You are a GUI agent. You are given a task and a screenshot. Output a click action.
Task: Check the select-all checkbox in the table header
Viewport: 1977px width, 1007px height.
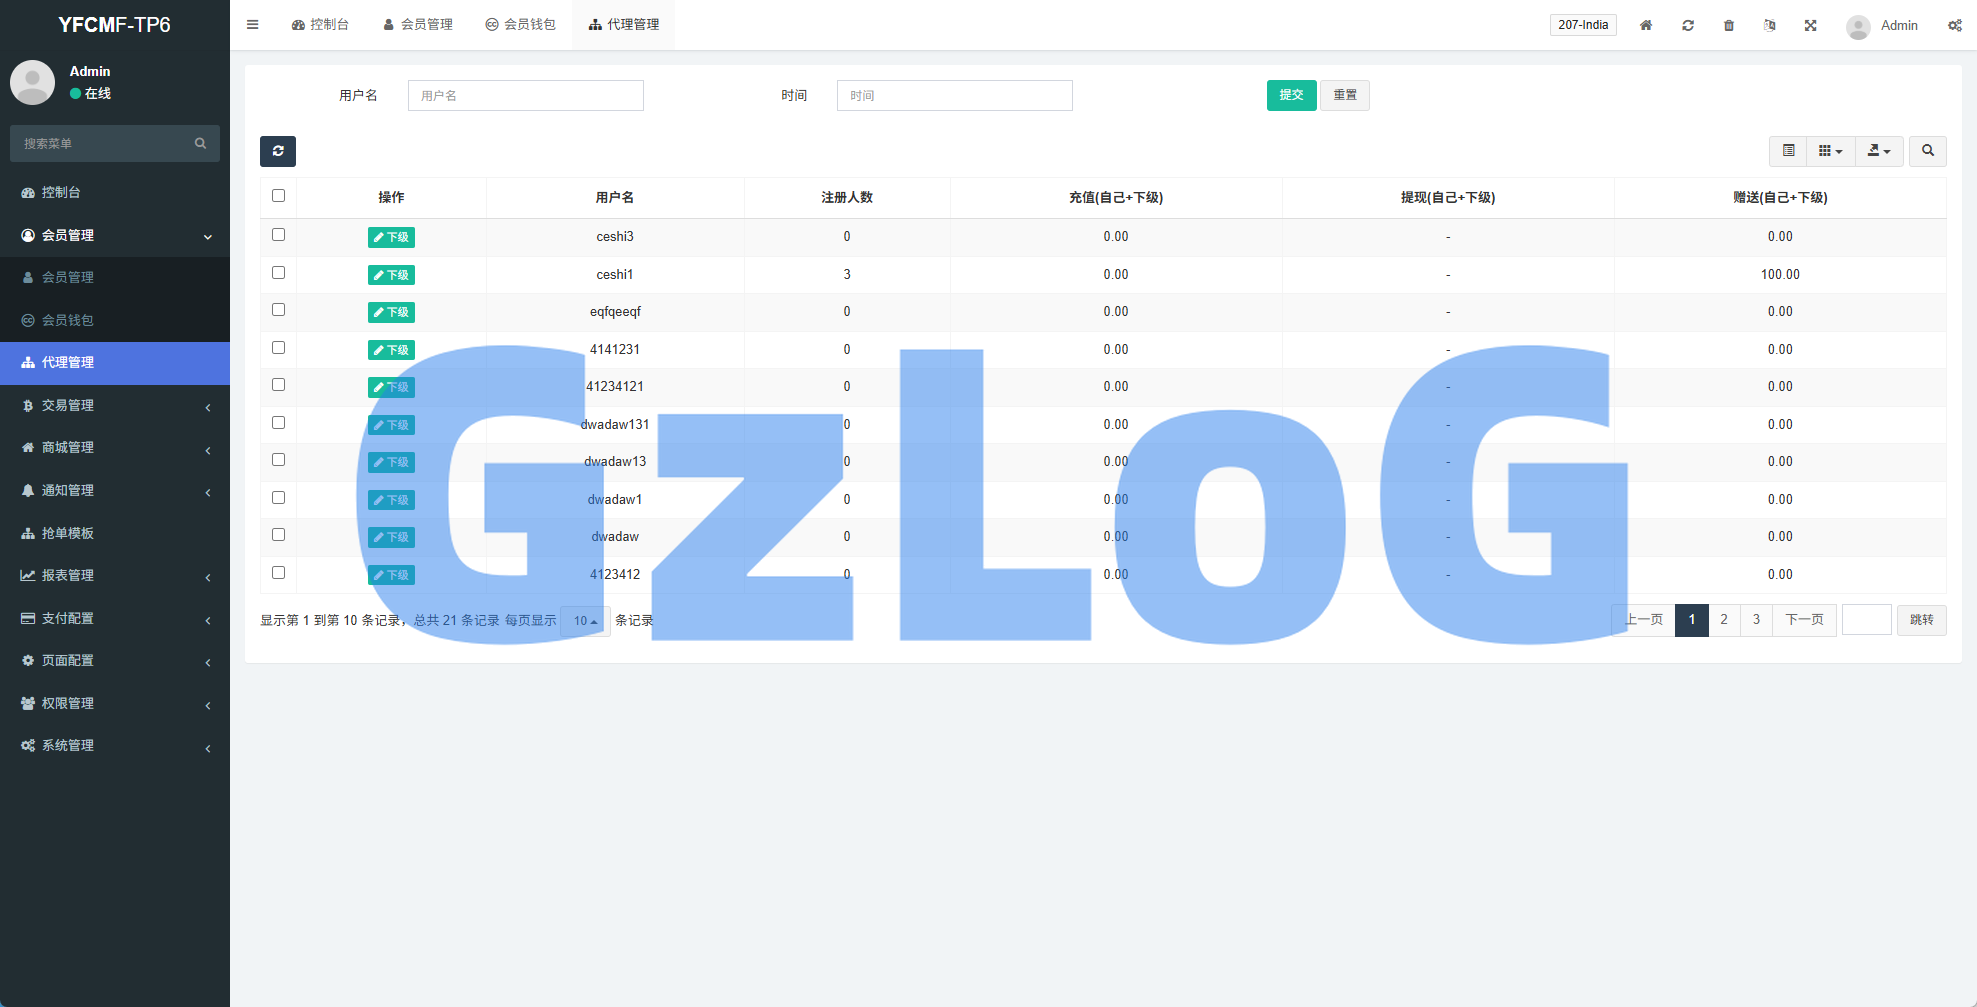point(278,196)
